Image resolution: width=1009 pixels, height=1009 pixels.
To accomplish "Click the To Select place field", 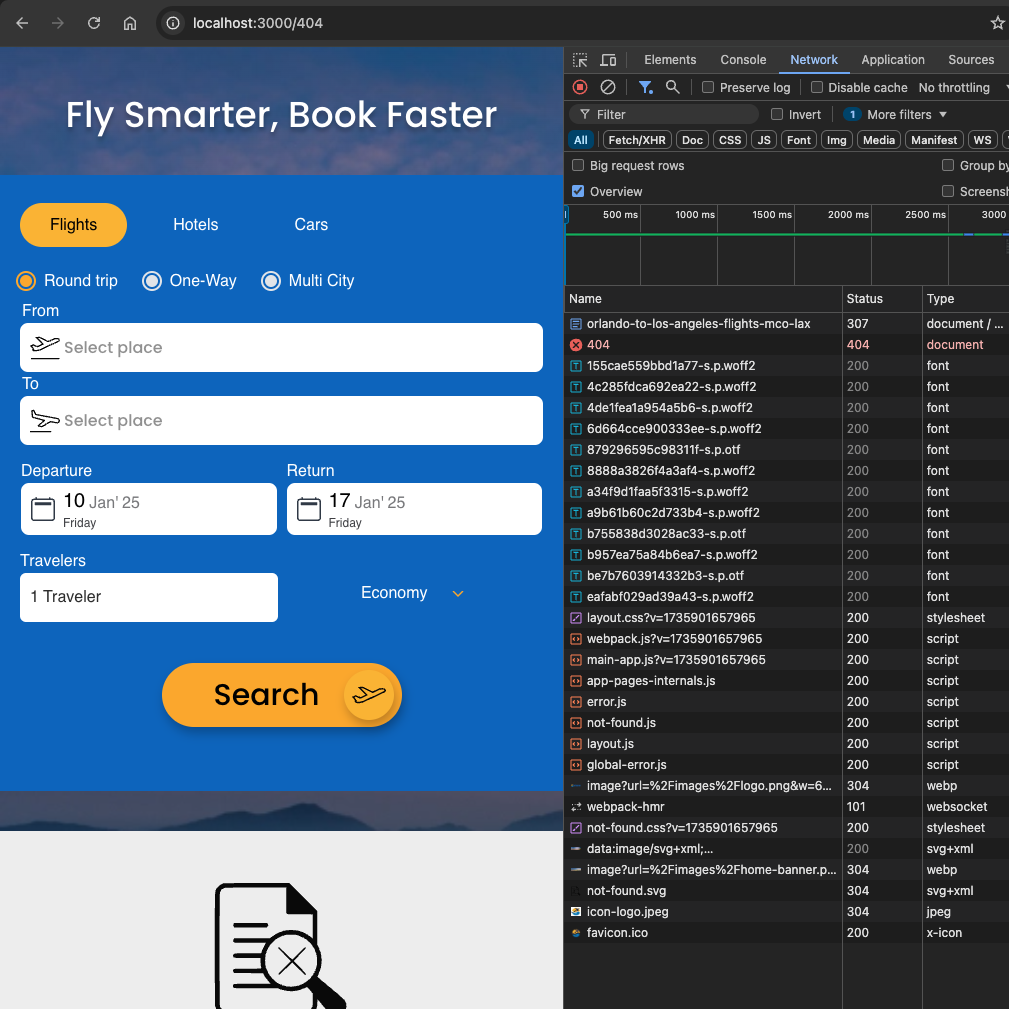I will click(x=281, y=420).
